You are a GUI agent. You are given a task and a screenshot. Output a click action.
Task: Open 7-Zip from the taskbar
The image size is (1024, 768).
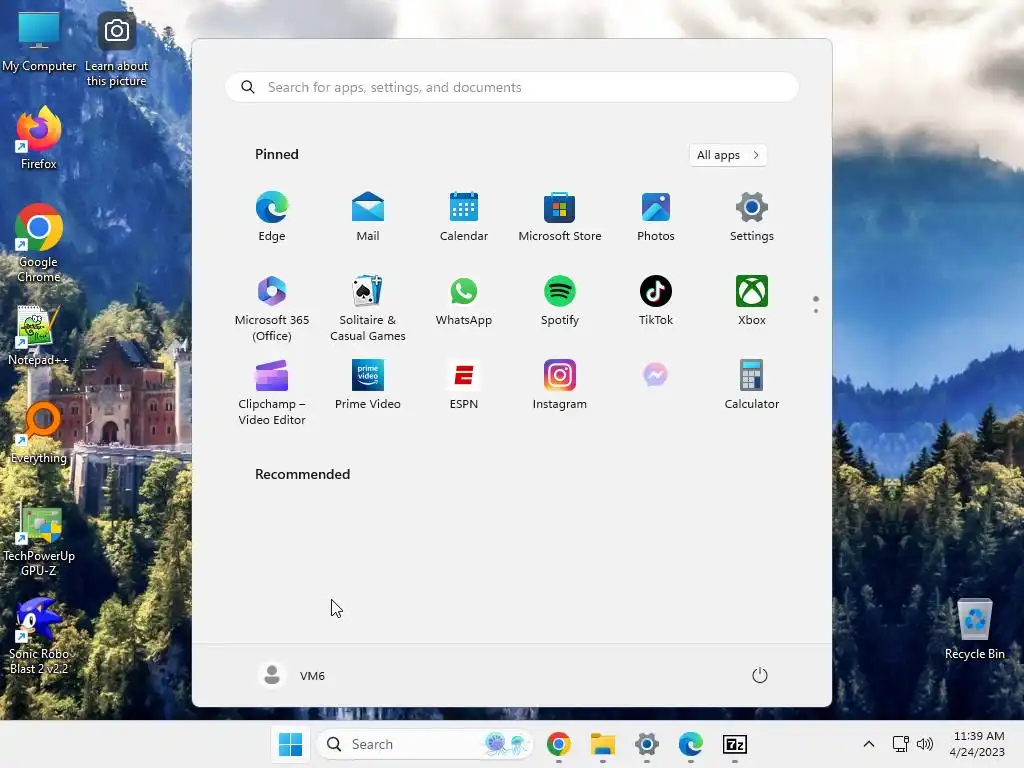coord(735,744)
